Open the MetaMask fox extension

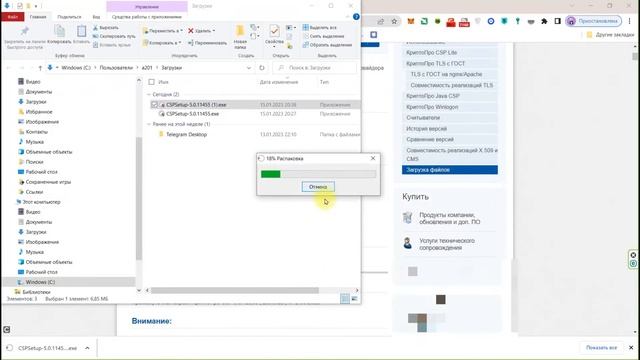(x=411, y=21)
